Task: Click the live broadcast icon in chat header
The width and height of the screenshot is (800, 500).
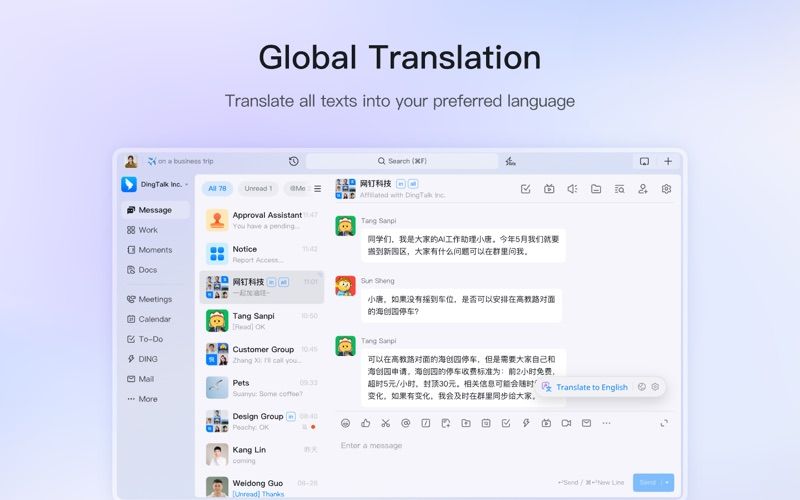Action: click(x=549, y=189)
